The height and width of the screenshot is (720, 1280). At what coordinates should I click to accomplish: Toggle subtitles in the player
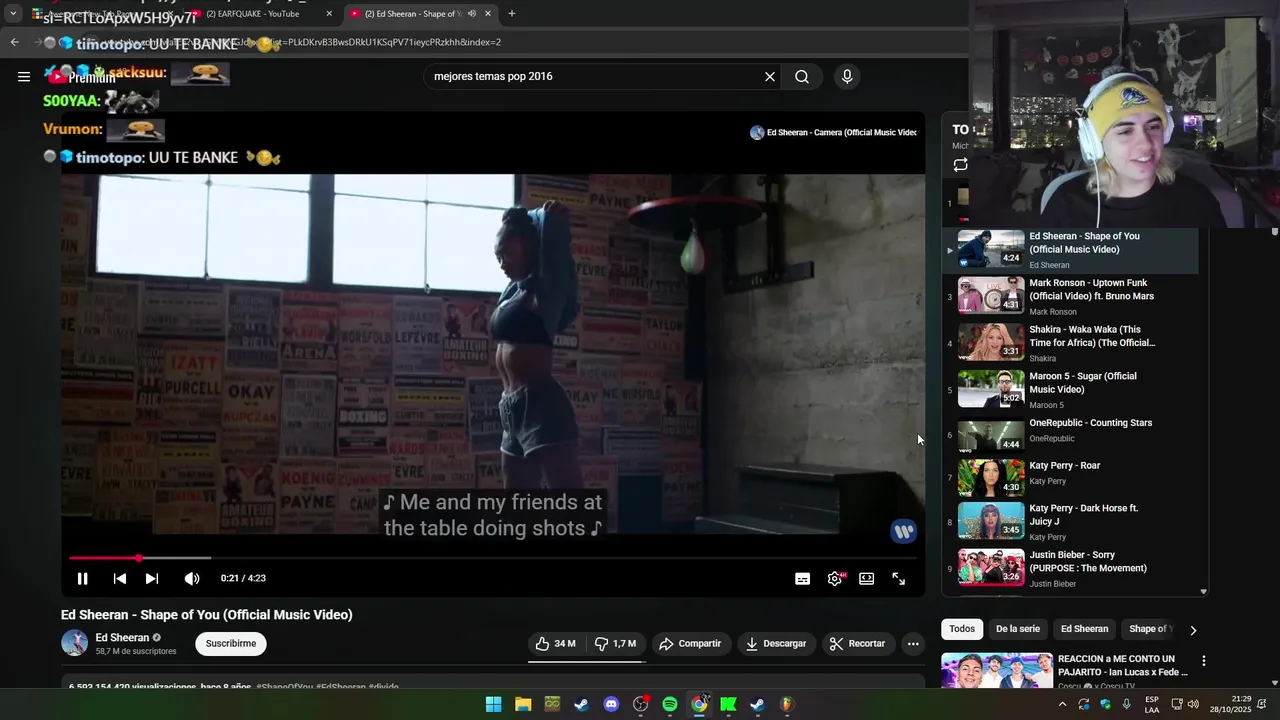802,578
